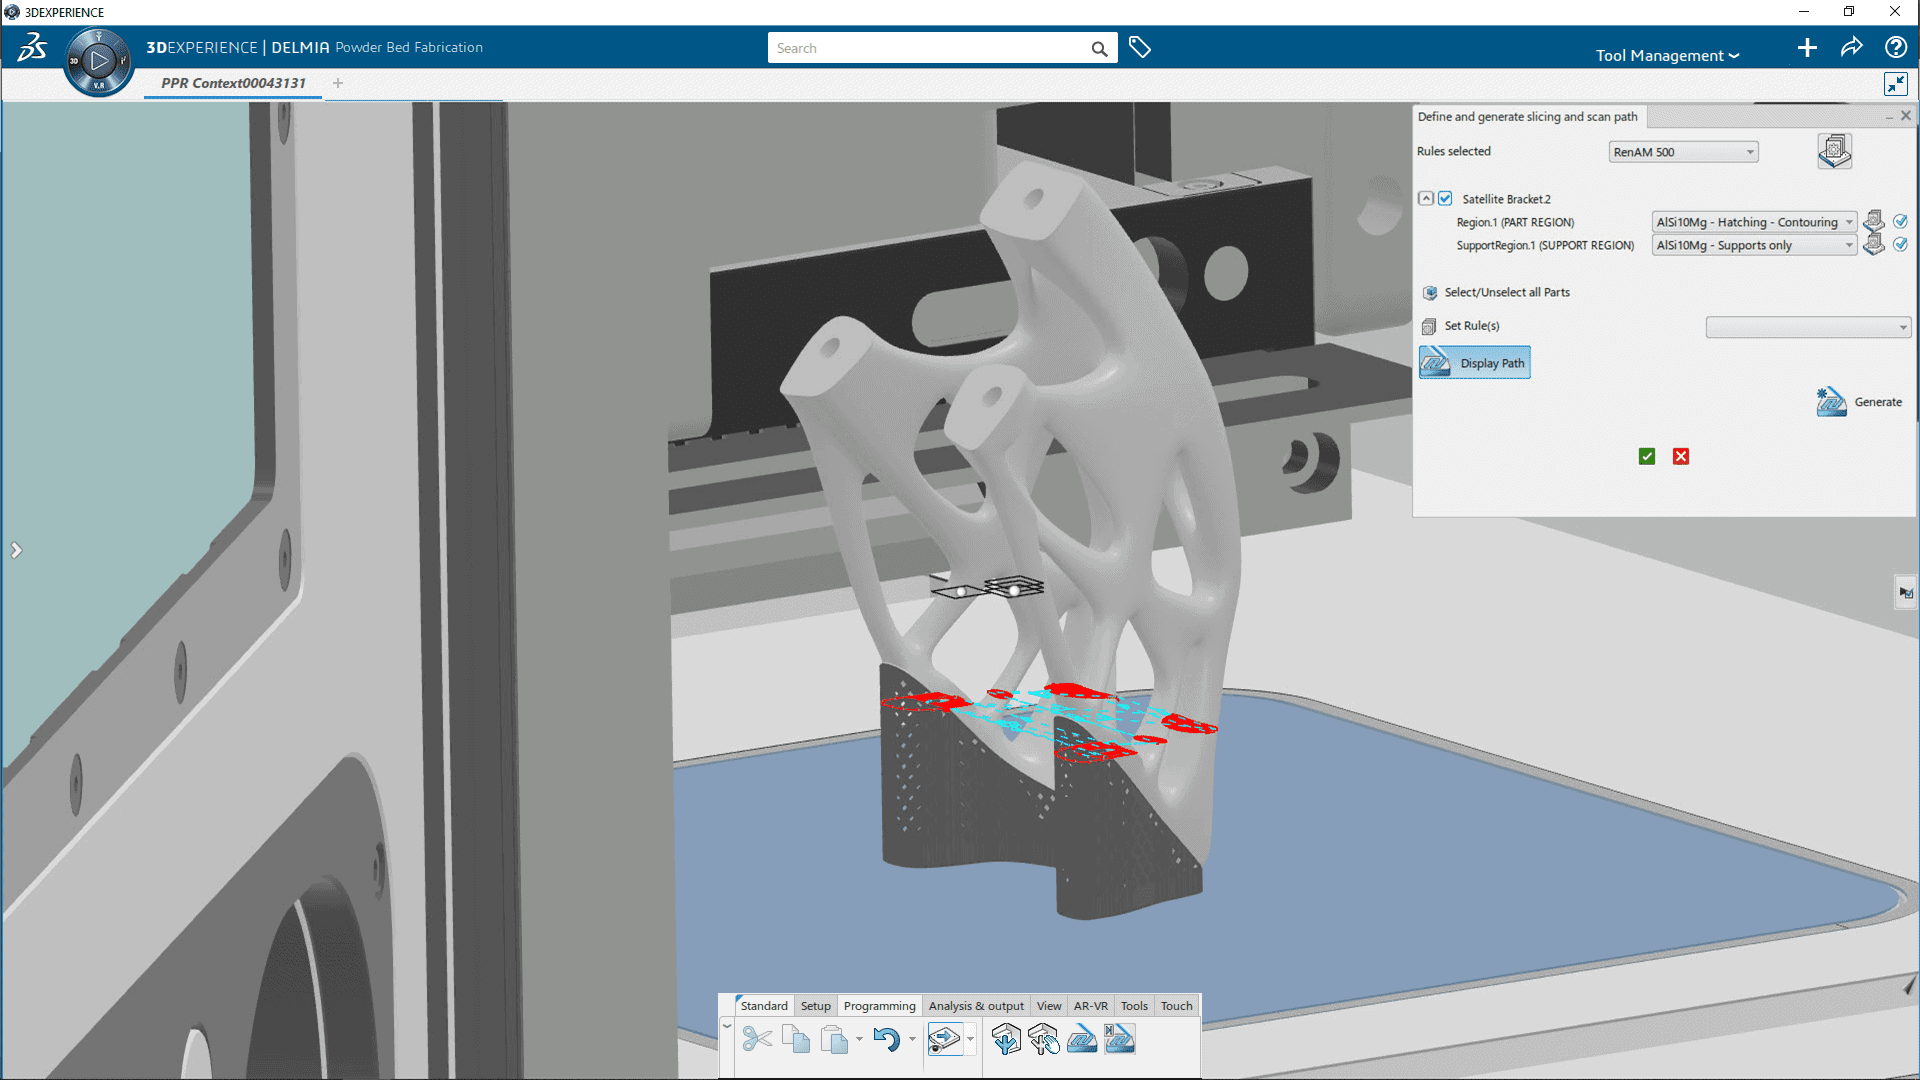Switch to the Analysis & output tab
This screenshot has width=1920, height=1080.
click(x=975, y=1006)
